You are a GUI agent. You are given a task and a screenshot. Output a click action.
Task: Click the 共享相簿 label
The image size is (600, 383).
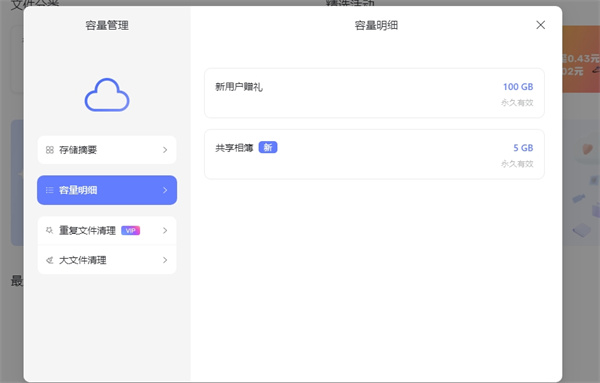pyautogui.click(x=234, y=148)
